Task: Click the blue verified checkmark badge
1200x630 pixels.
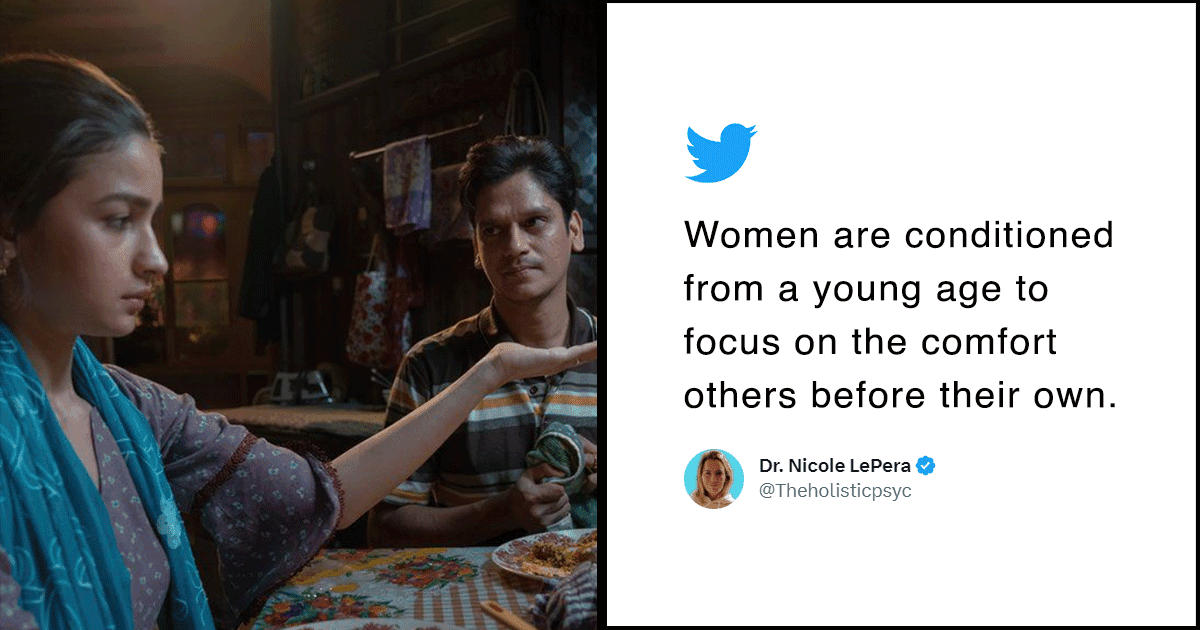Action: pyautogui.click(x=926, y=466)
